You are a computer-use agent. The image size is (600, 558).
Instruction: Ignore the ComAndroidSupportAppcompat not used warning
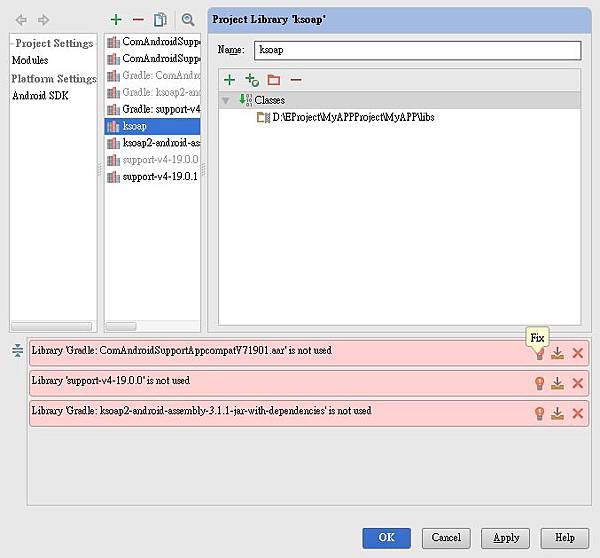tap(577, 353)
